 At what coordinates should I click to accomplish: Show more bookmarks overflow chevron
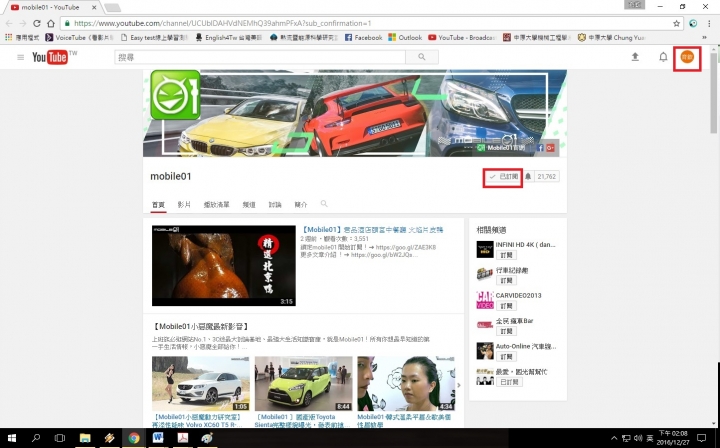[704, 38]
